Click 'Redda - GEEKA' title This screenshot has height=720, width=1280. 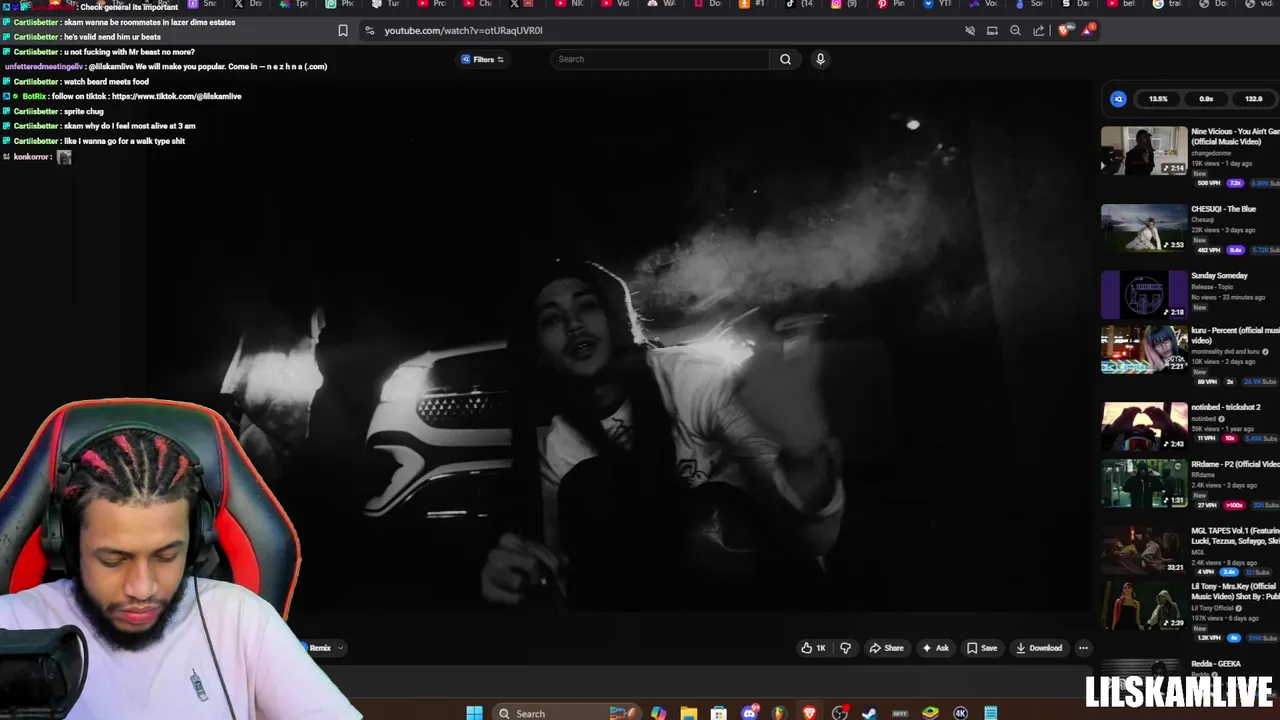(1216, 664)
